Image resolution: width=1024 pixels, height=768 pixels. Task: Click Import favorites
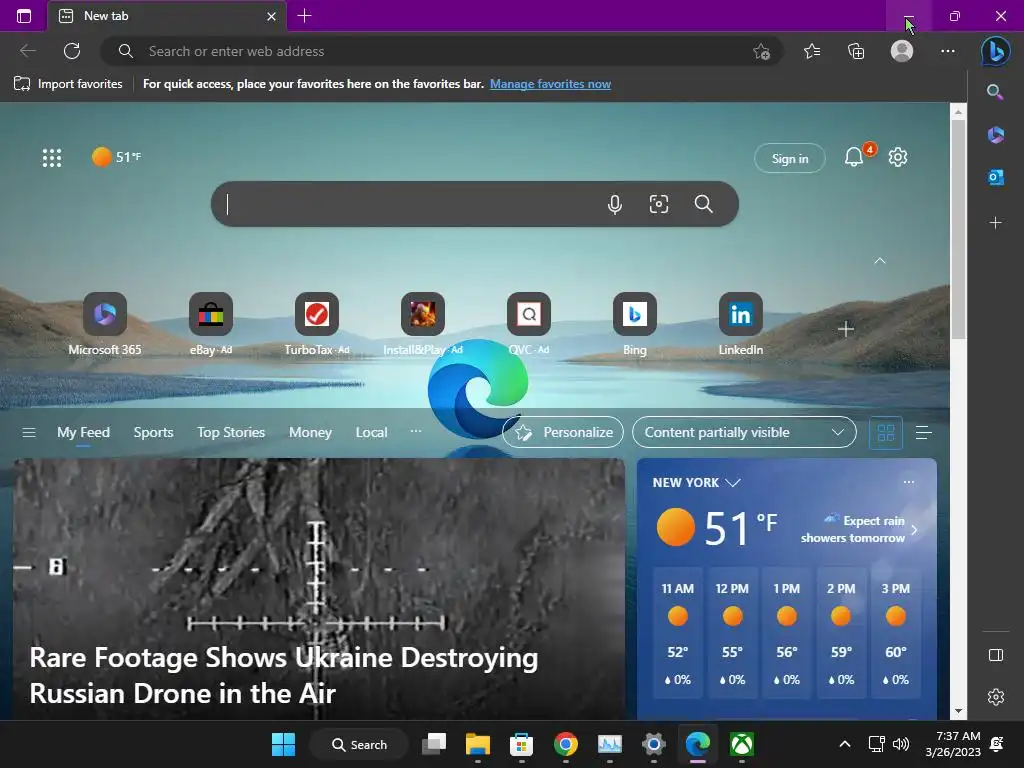tap(68, 84)
